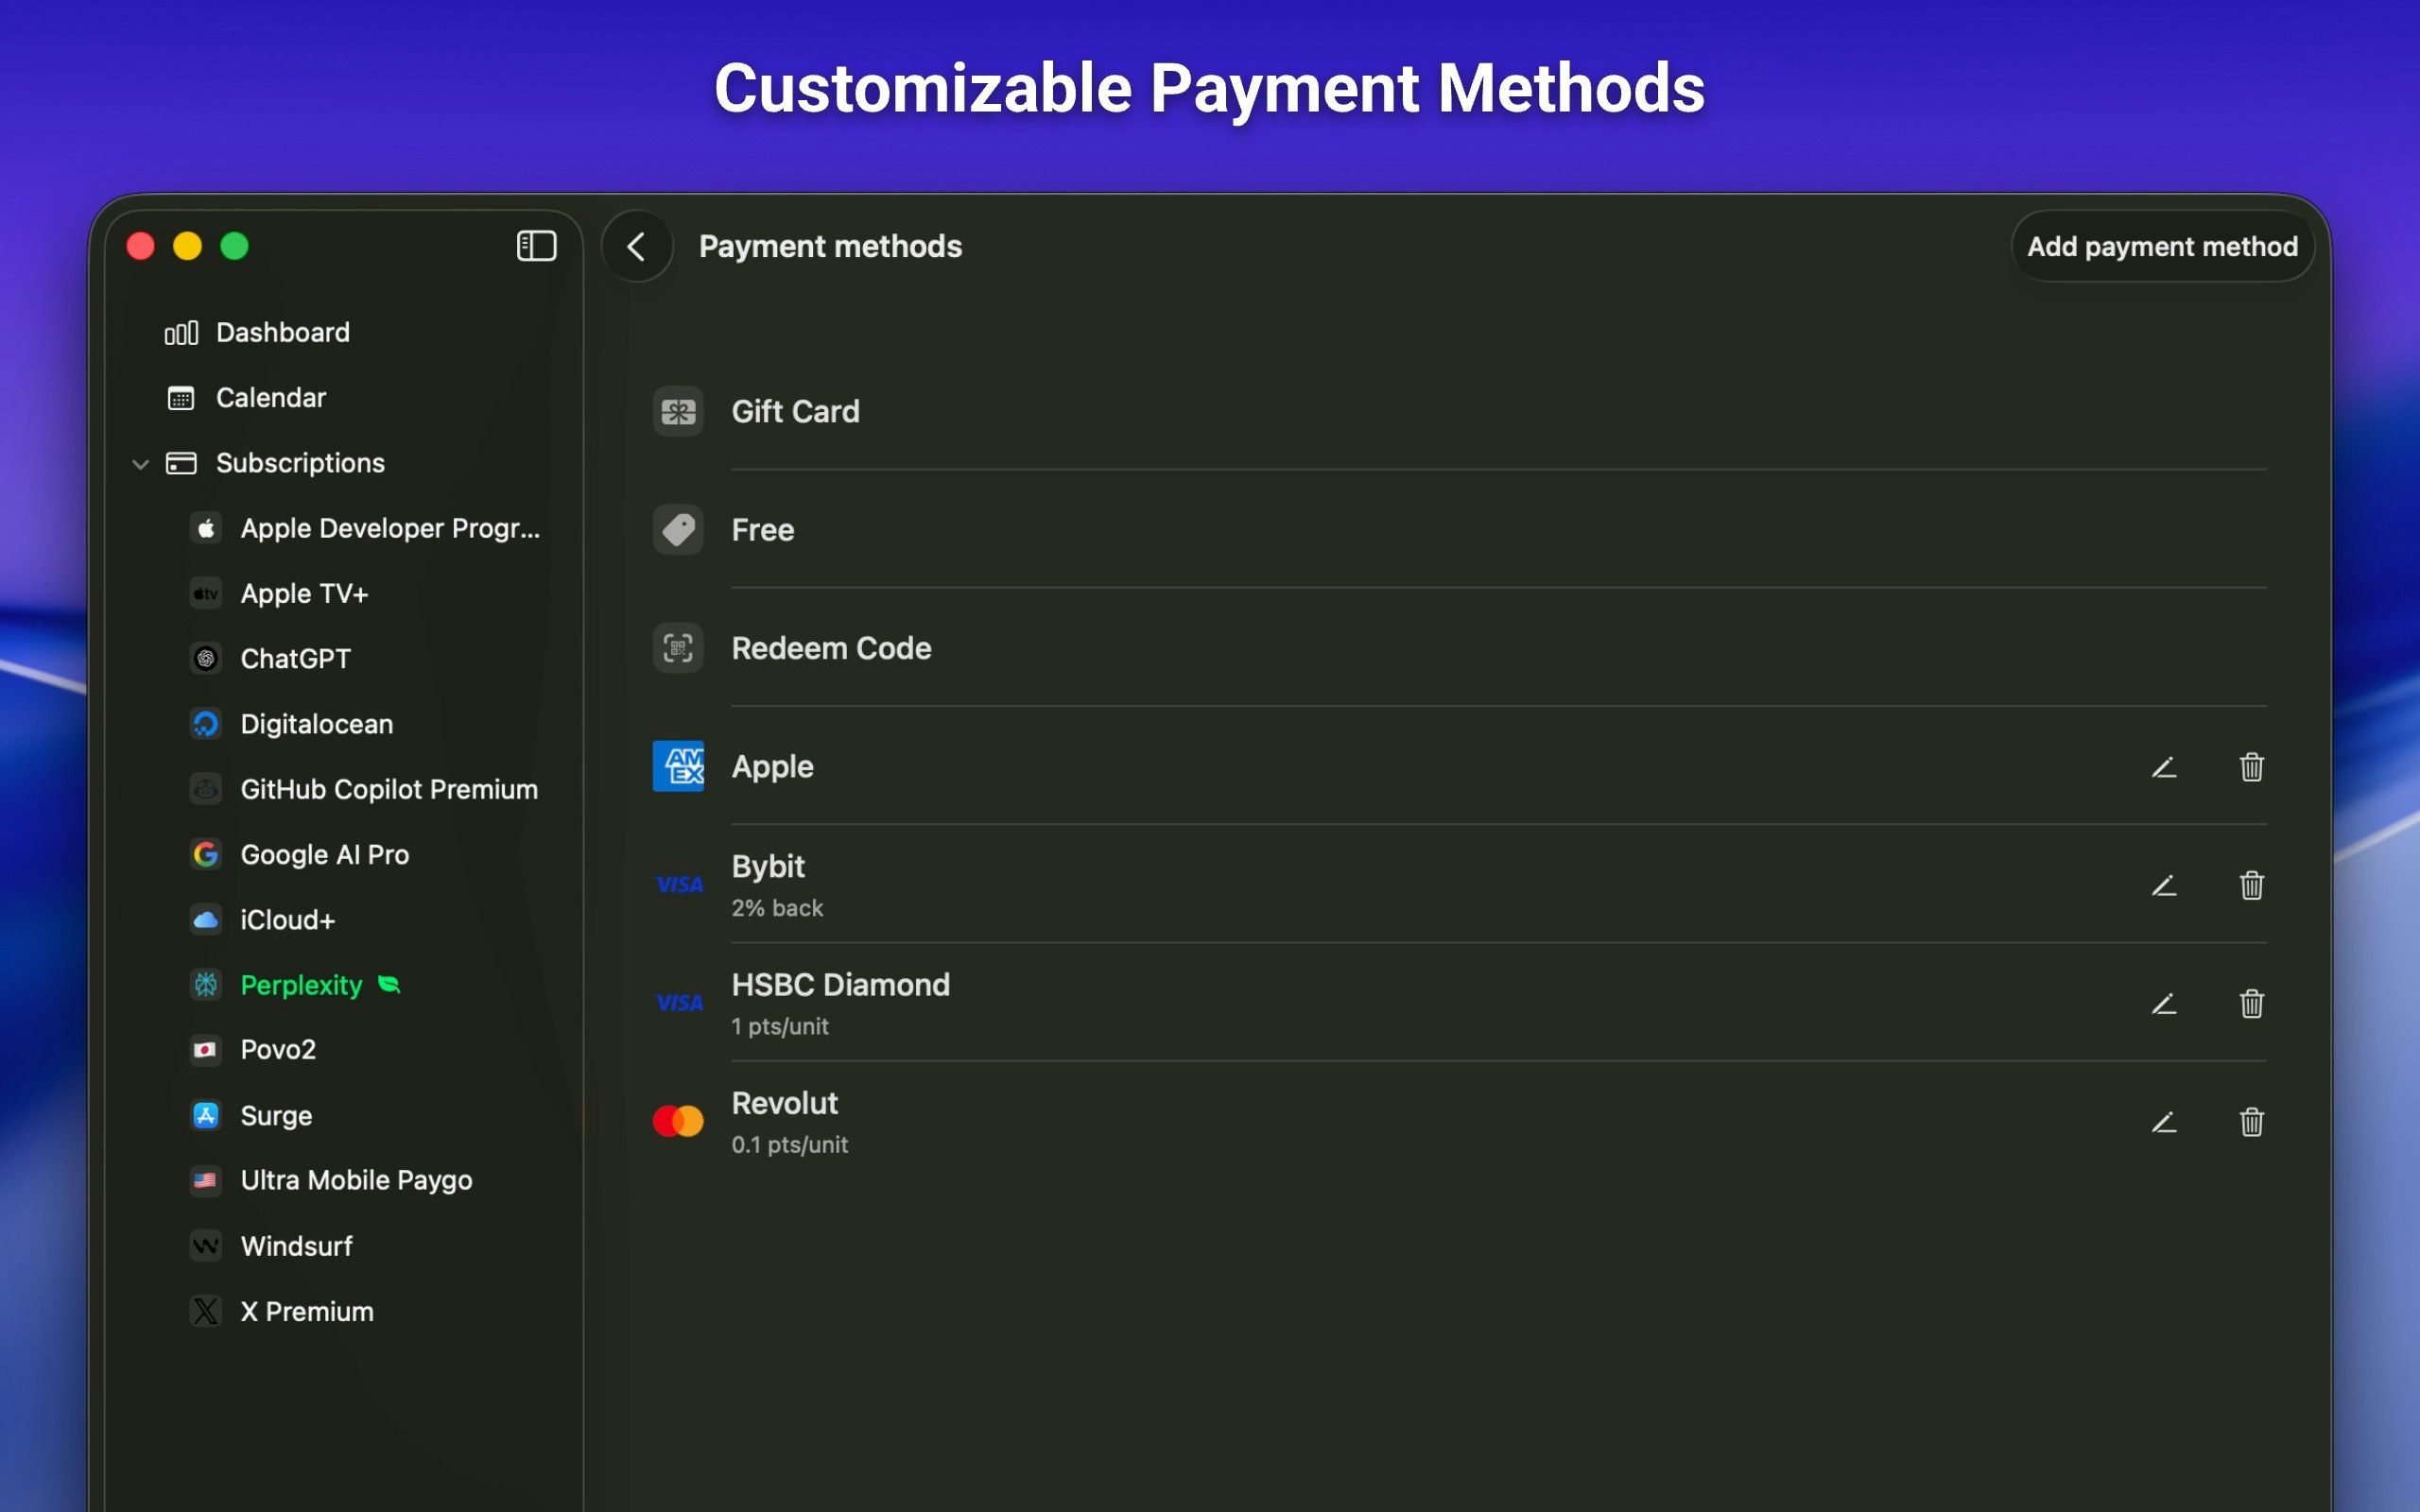2420x1512 pixels.
Task: Select GitHub Copilot Premium in sidebar
Action: tap(388, 789)
